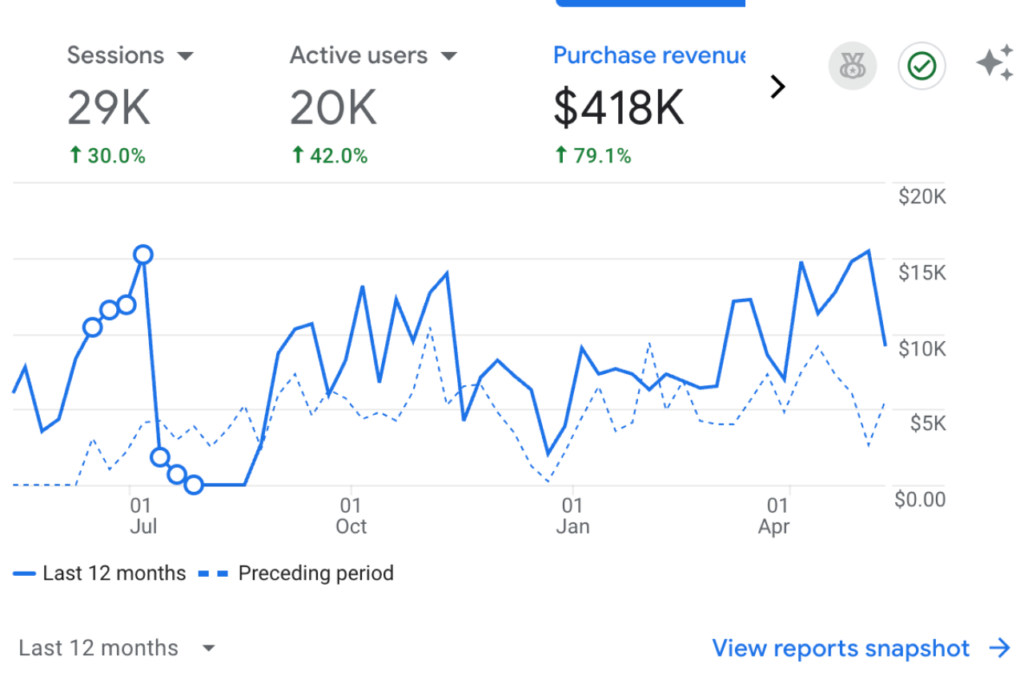
Task: Click the green checkmark data quality icon
Action: pyautogui.click(x=921, y=67)
